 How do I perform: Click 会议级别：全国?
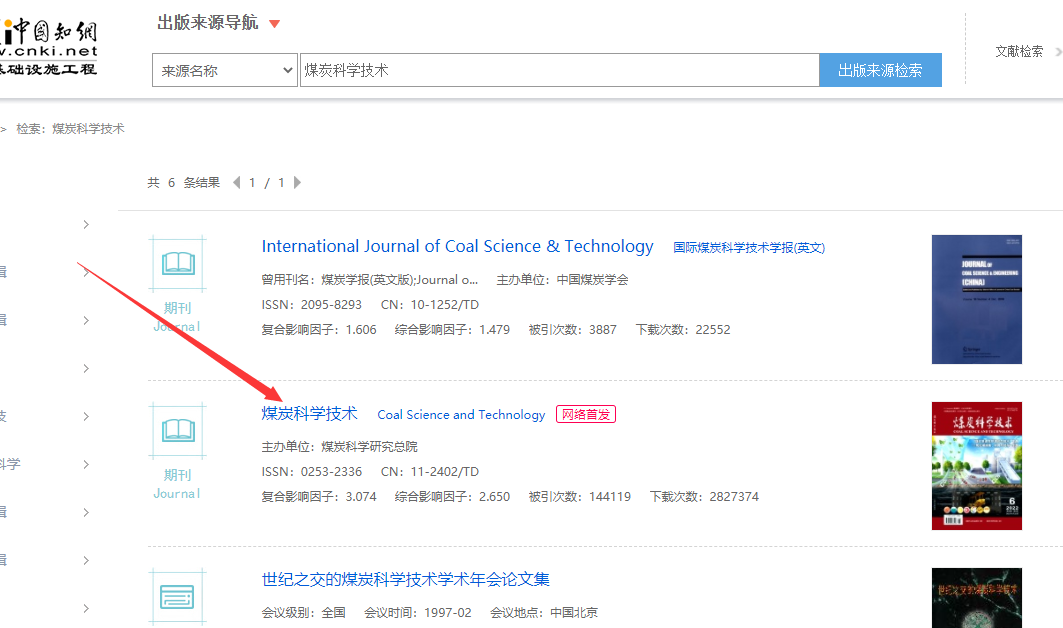[304, 612]
